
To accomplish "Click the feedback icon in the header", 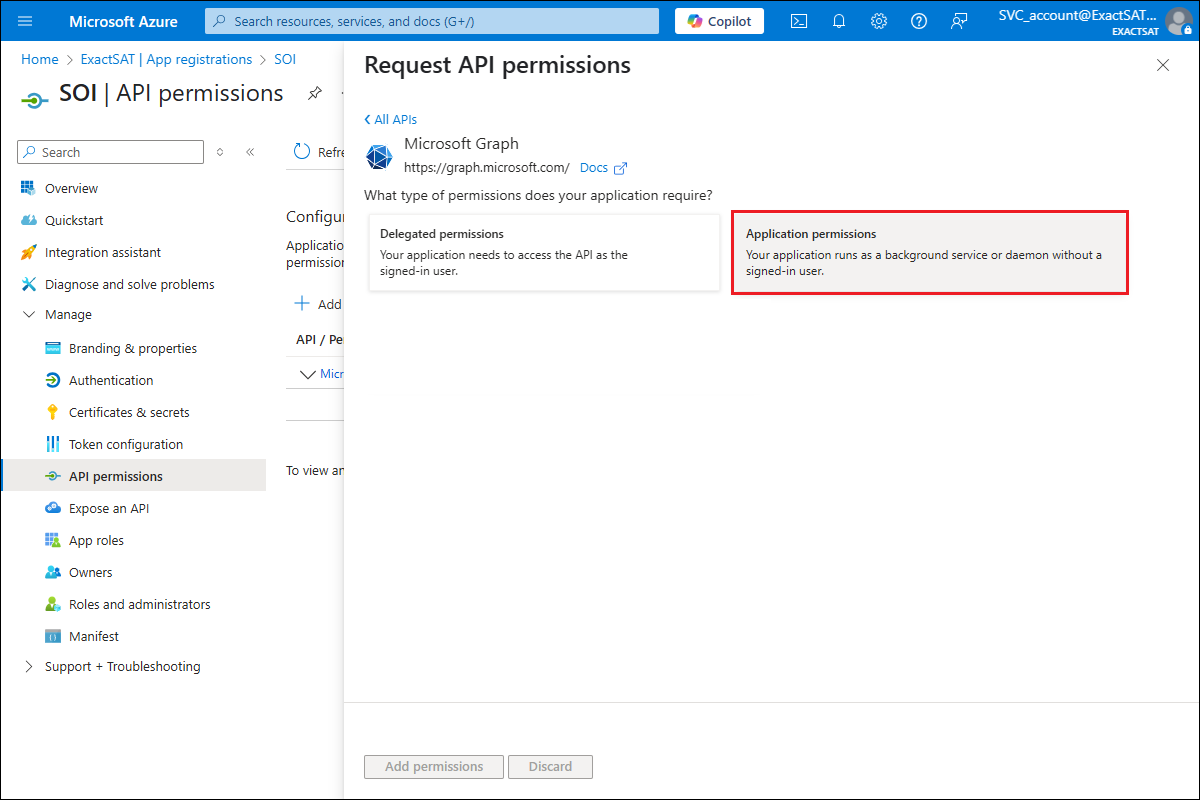I will pos(959,21).
